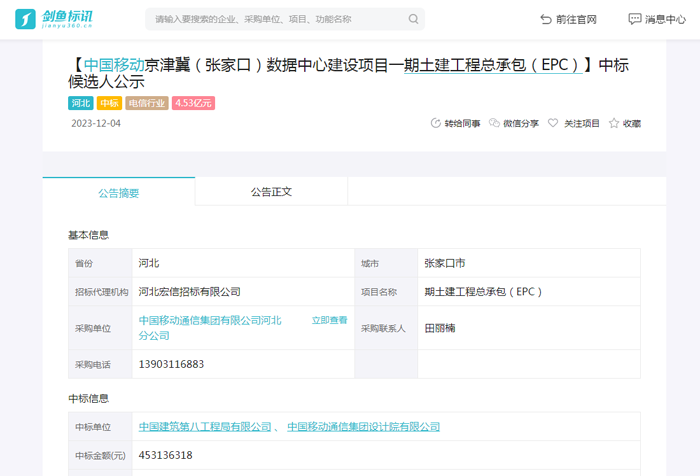This screenshot has height=476, width=700.
Task: Open 中国移动通信集团有限公司河北分公司 purchaser link
Action: click(x=210, y=328)
